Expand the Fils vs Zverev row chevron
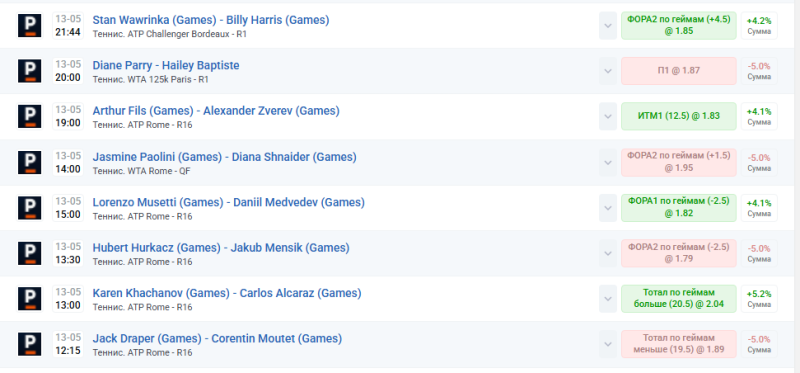The image size is (800, 373). [608, 116]
